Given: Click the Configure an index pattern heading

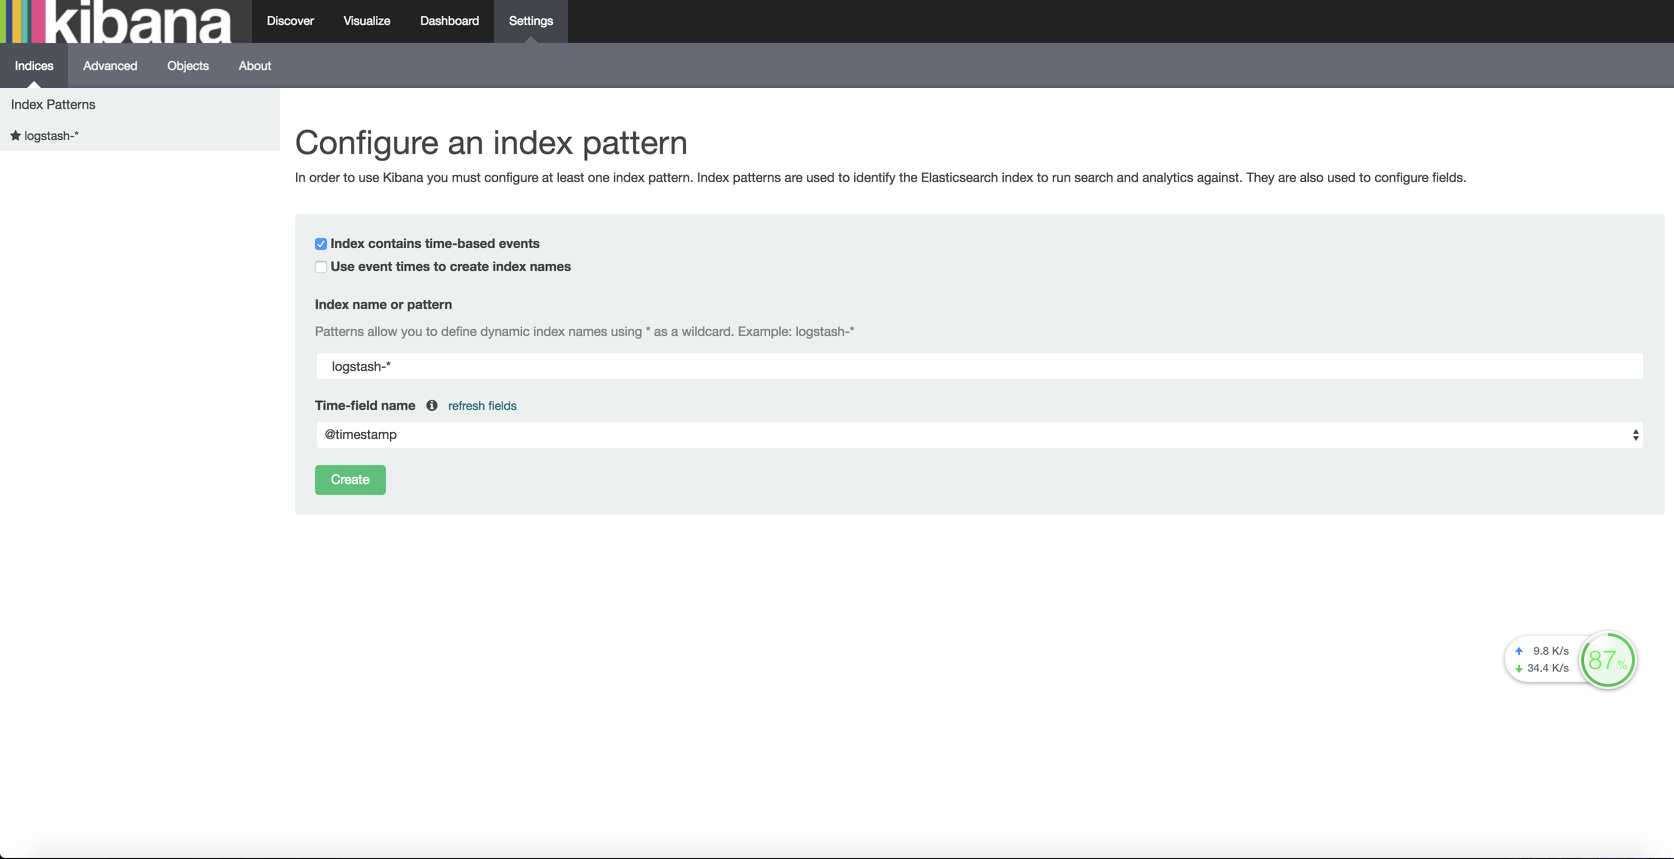Looking at the screenshot, I should 491,143.
